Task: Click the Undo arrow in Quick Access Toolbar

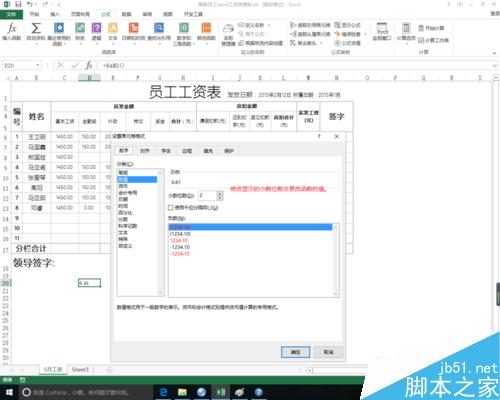Action: click(30, 4)
